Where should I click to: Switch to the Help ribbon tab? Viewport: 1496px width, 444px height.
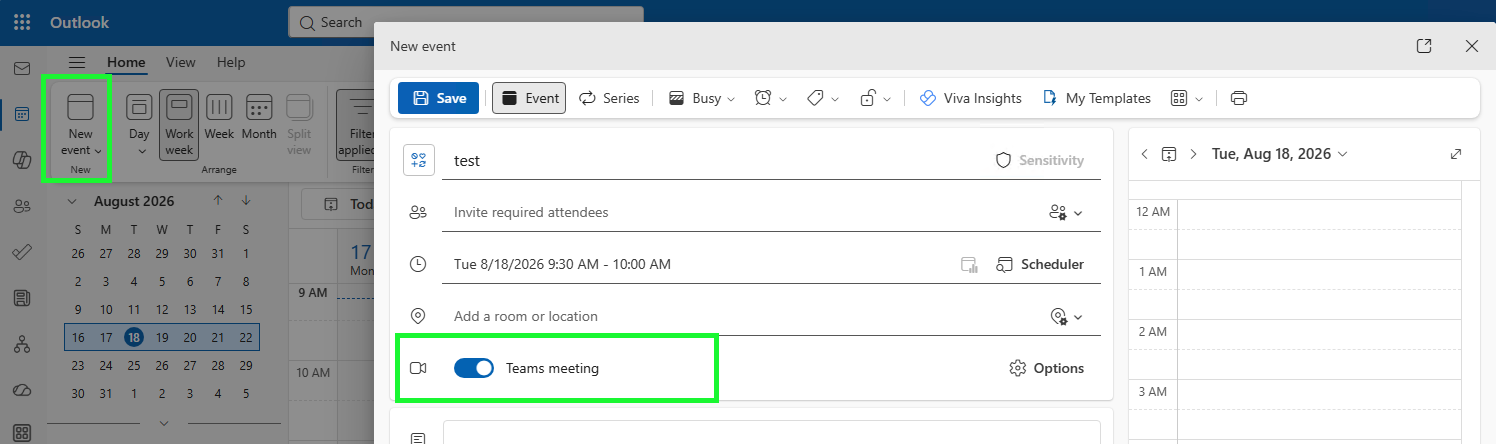pyautogui.click(x=231, y=62)
